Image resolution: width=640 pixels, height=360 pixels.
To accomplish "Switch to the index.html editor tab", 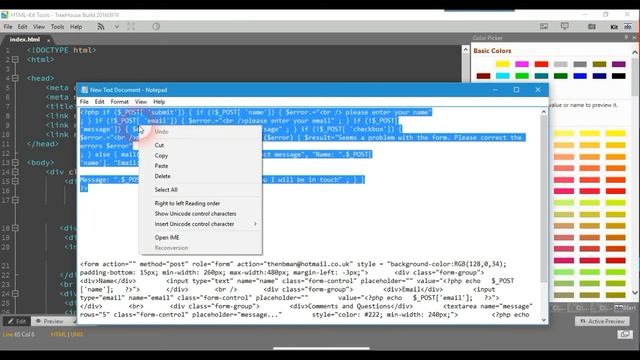I will [25, 40].
